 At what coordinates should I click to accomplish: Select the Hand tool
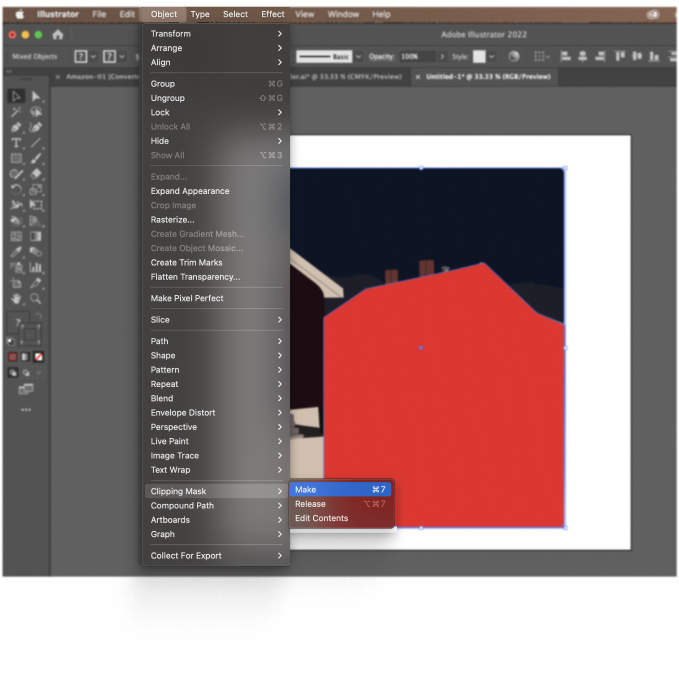pyautogui.click(x=16, y=299)
